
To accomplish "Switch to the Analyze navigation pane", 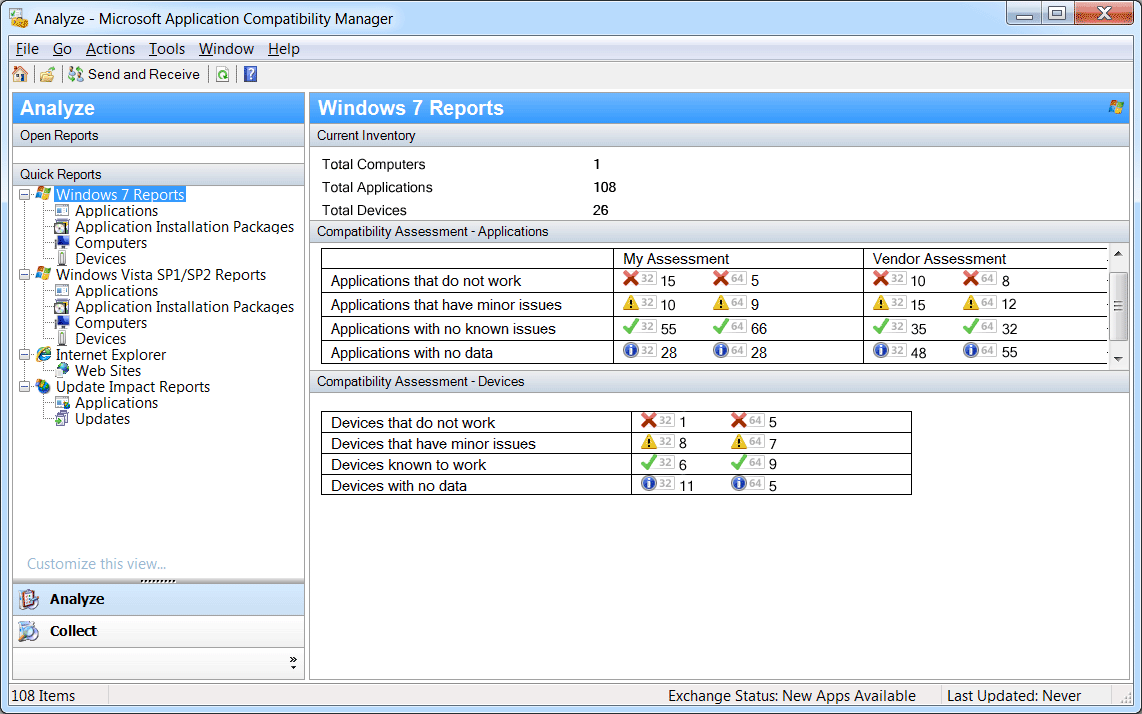I will pyautogui.click(x=158, y=600).
